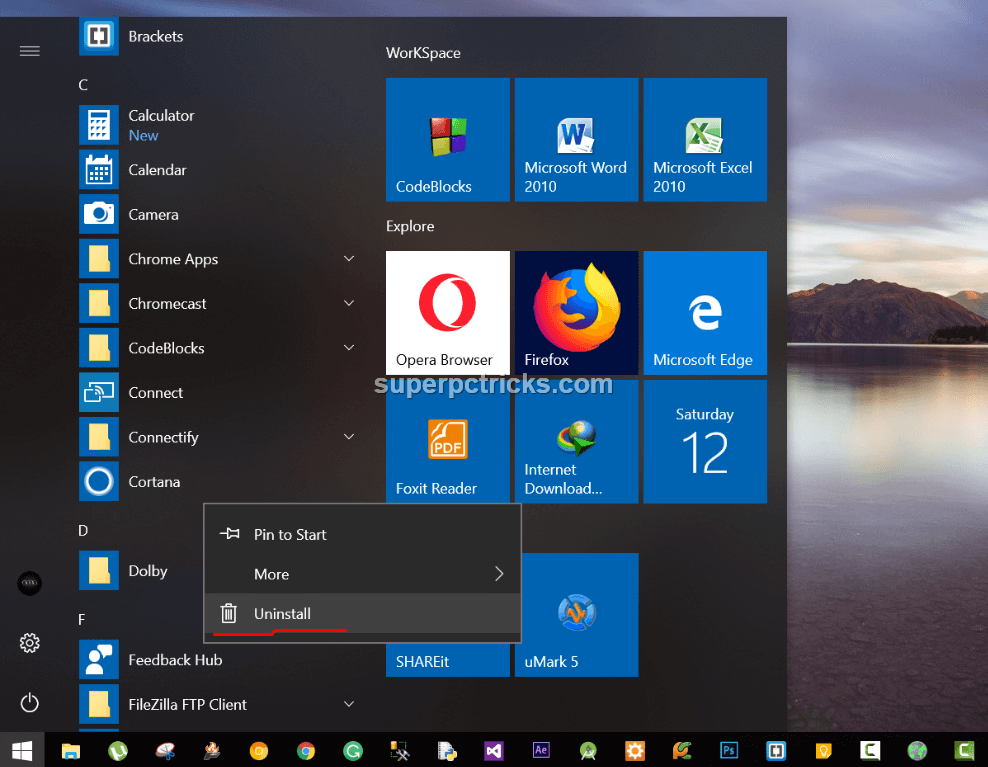The width and height of the screenshot is (988, 767).
Task: Open the Dolby folder
Action: tap(141, 570)
